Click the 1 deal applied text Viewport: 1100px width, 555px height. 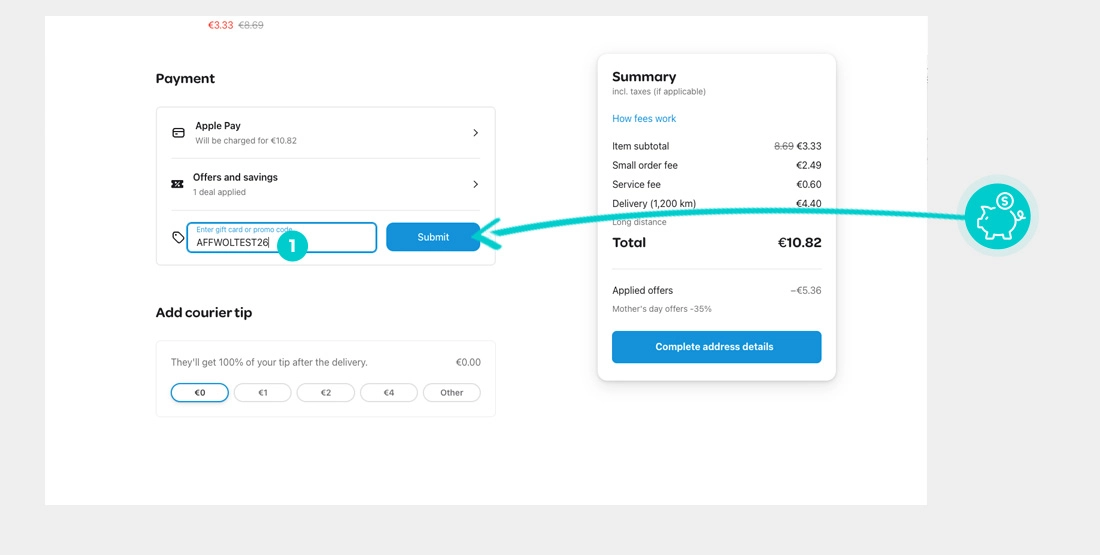220,192
